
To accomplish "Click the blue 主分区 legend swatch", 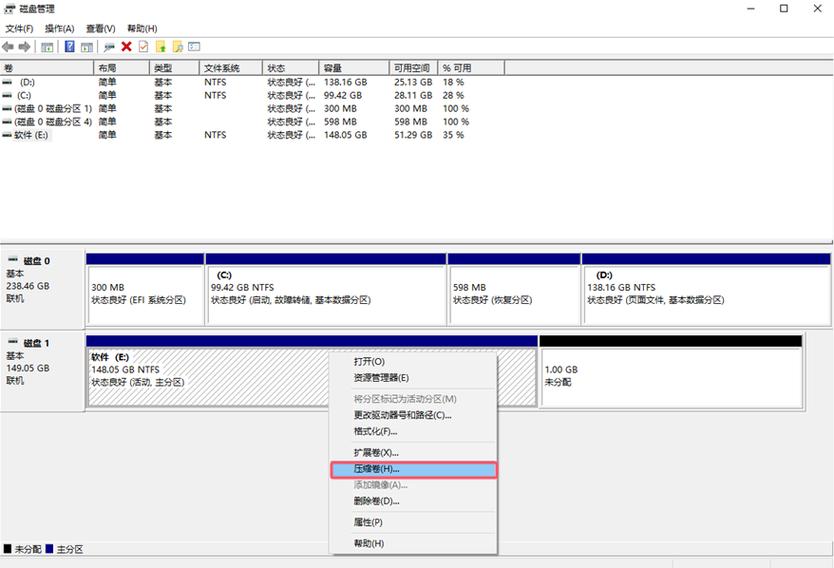I will pyautogui.click(x=49, y=549).
